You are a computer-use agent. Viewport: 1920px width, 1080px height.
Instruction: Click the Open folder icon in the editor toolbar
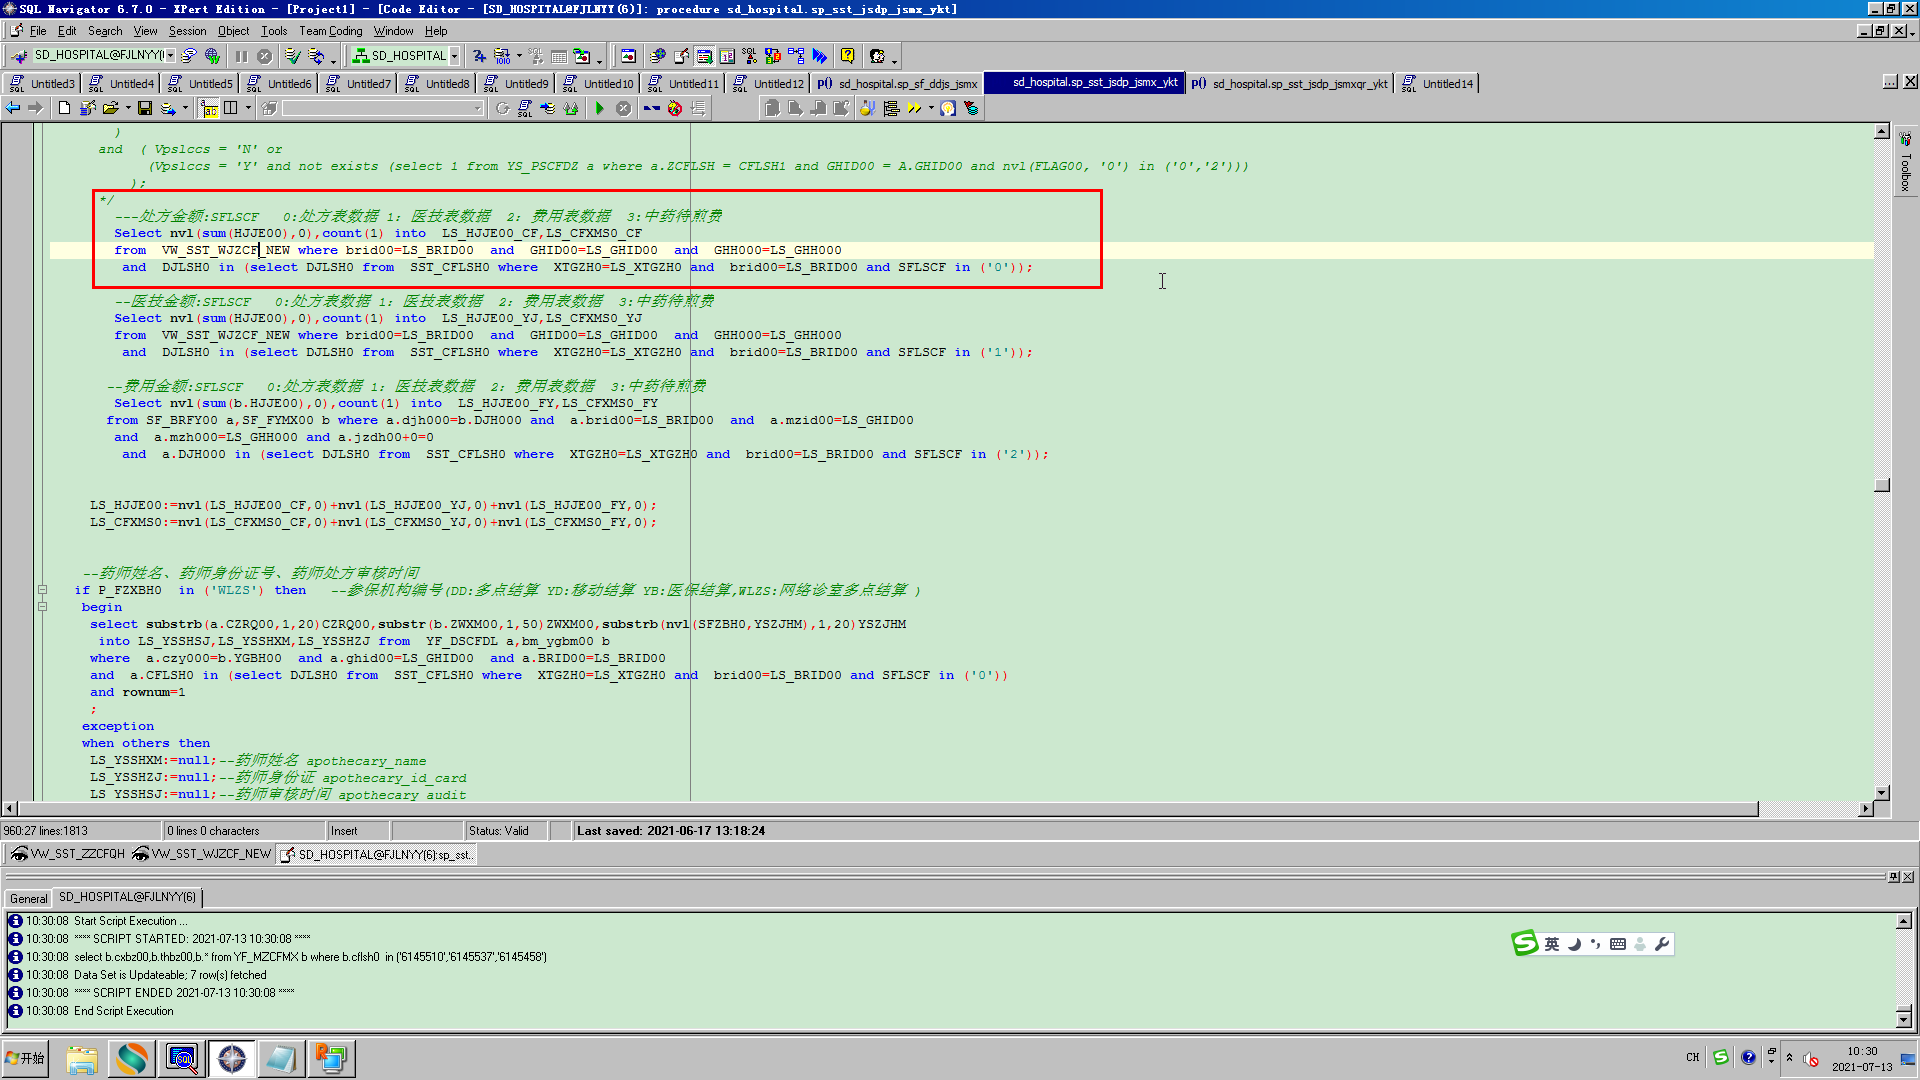[110, 108]
